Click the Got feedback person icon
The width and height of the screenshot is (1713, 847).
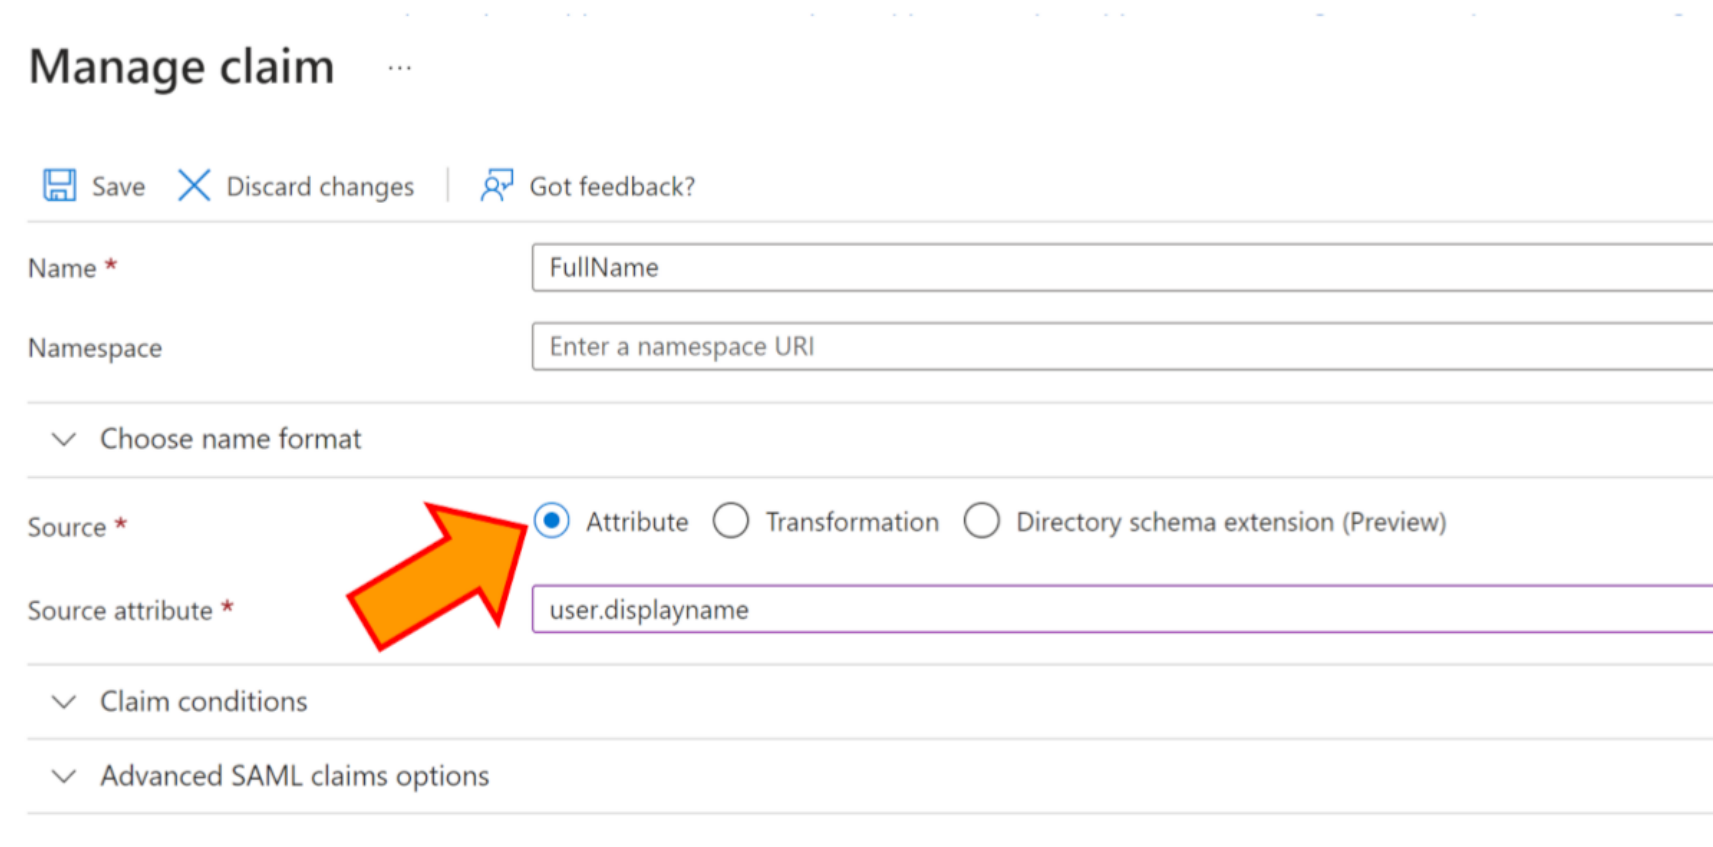[x=497, y=186]
